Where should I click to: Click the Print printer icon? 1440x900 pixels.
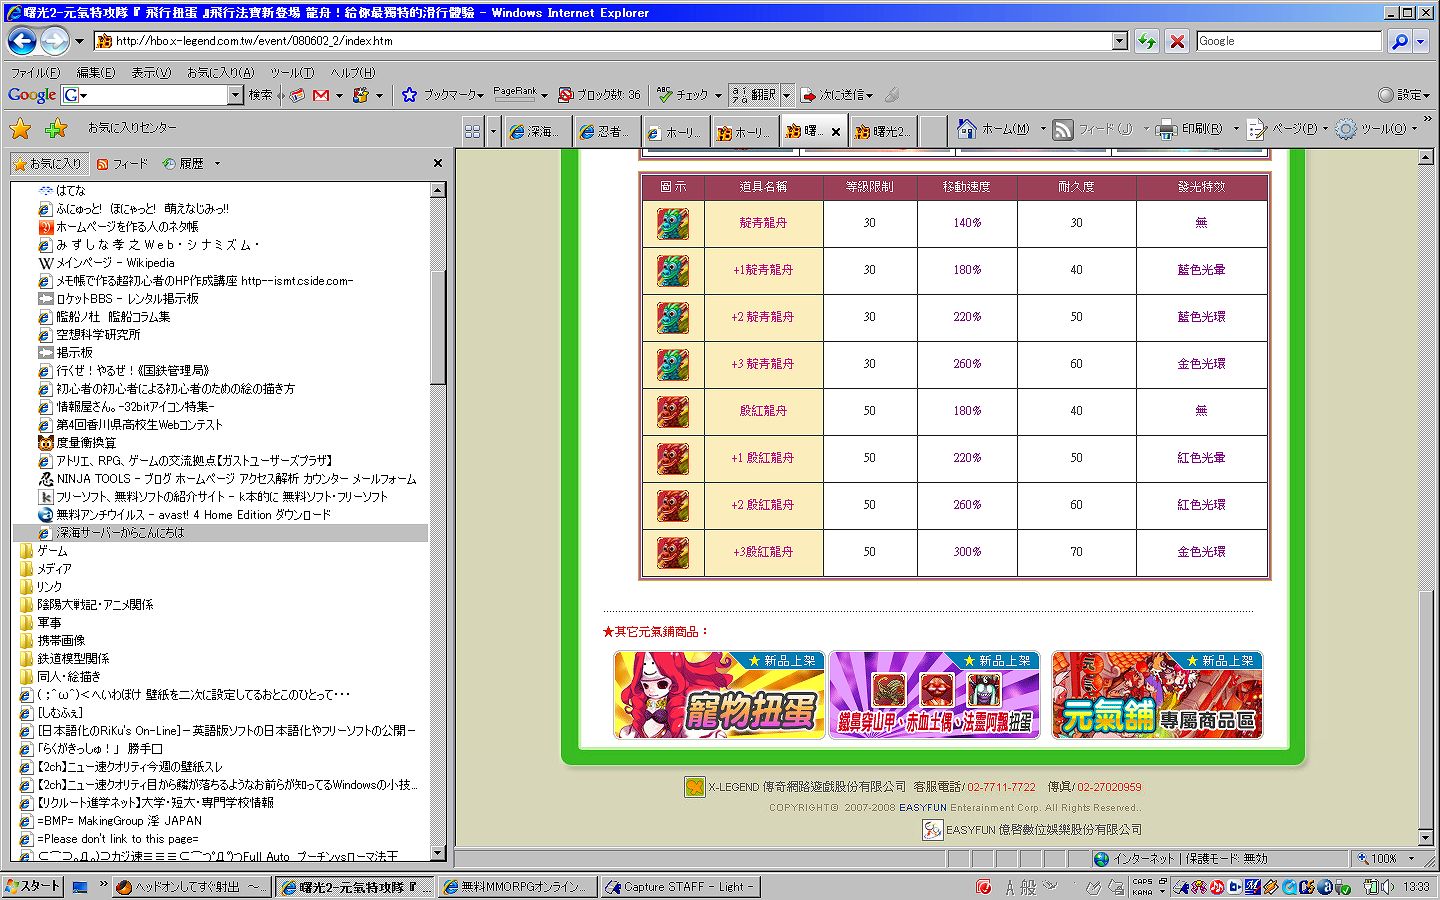1166,129
